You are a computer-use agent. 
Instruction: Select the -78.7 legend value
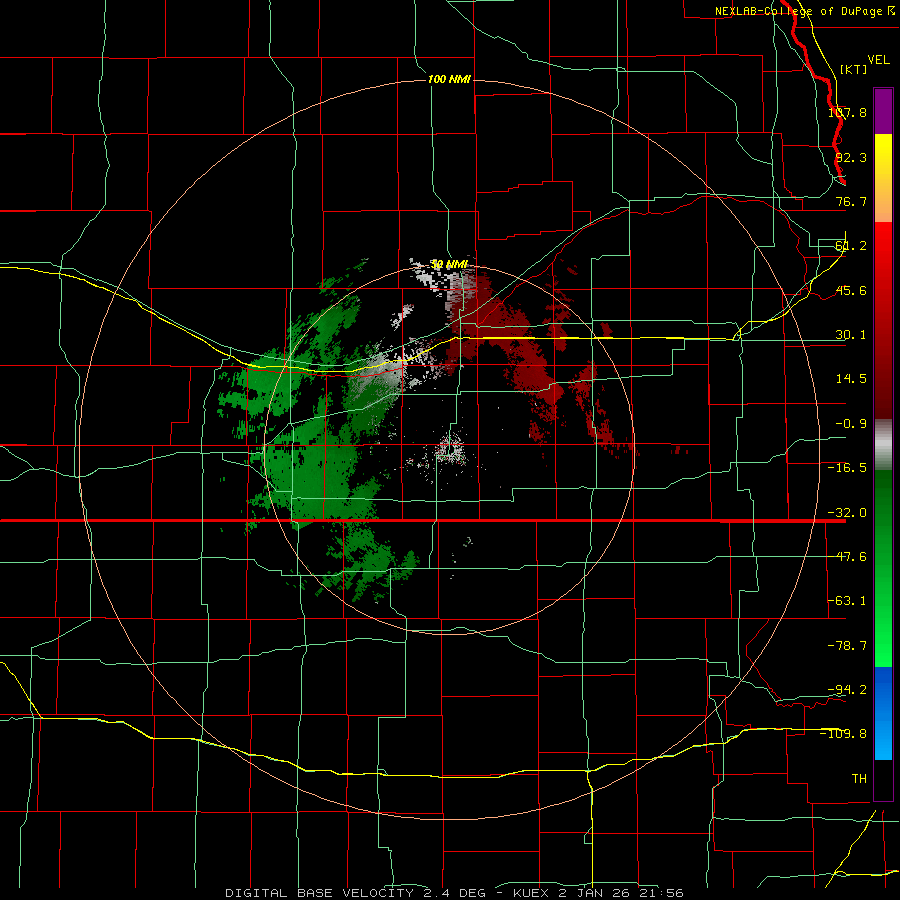(x=847, y=646)
